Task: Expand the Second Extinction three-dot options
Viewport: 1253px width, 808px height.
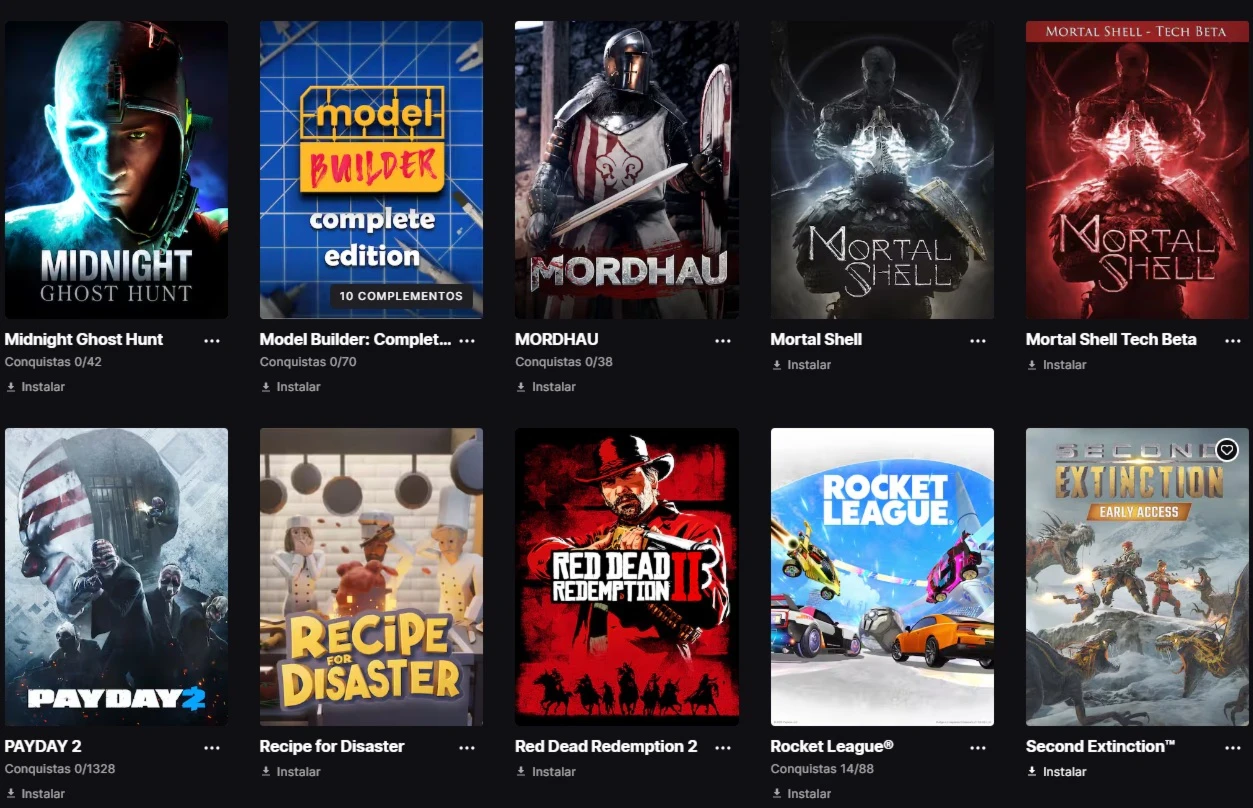Action: pyautogui.click(x=1233, y=748)
